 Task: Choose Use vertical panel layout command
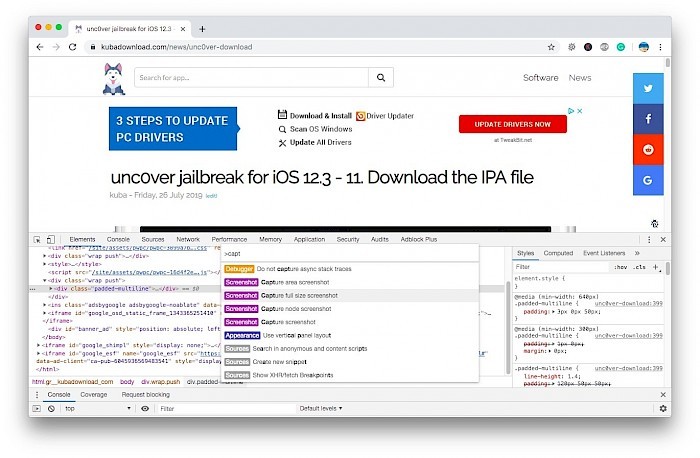350,336
